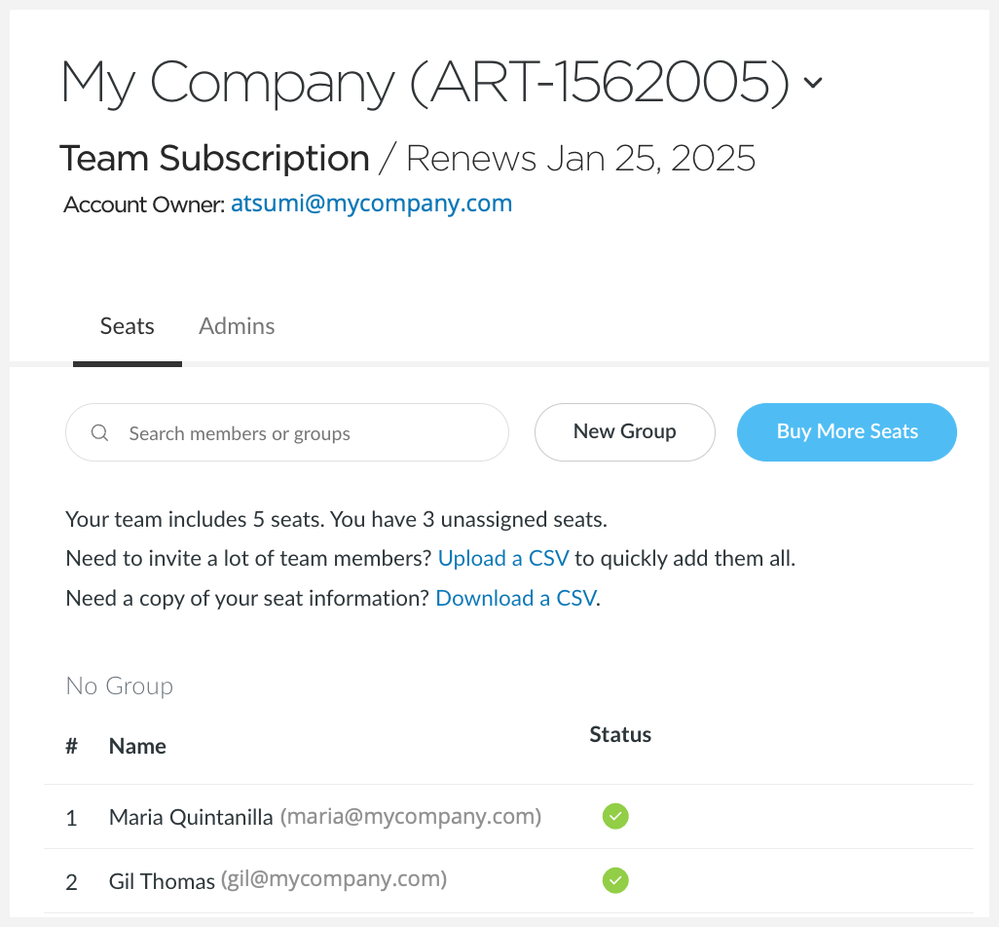Click the New Group button
The width and height of the screenshot is (999, 927).
(x=625, y=432)
